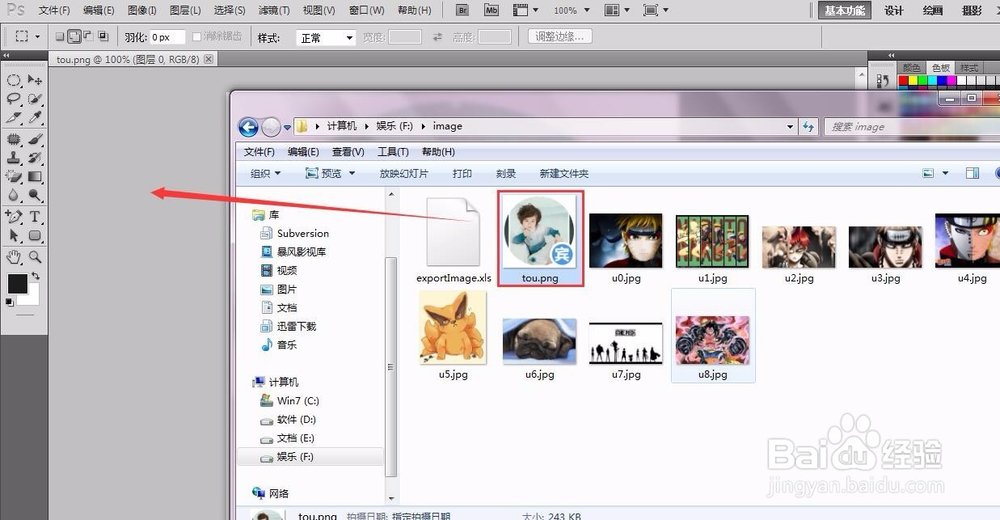Refresh the Explorer address bar
Viewport: 1000px width, 520px height.
coord(809,126)
